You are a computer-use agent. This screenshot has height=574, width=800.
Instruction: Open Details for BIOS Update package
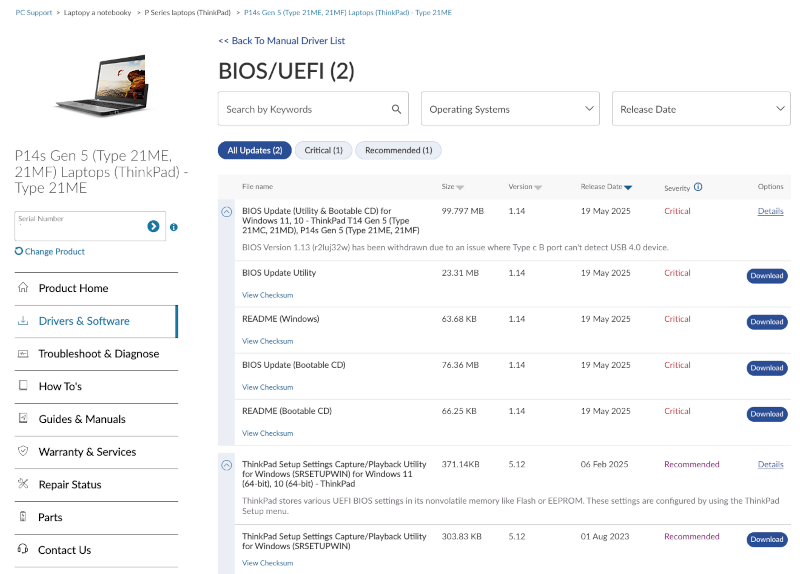[770, 211]
